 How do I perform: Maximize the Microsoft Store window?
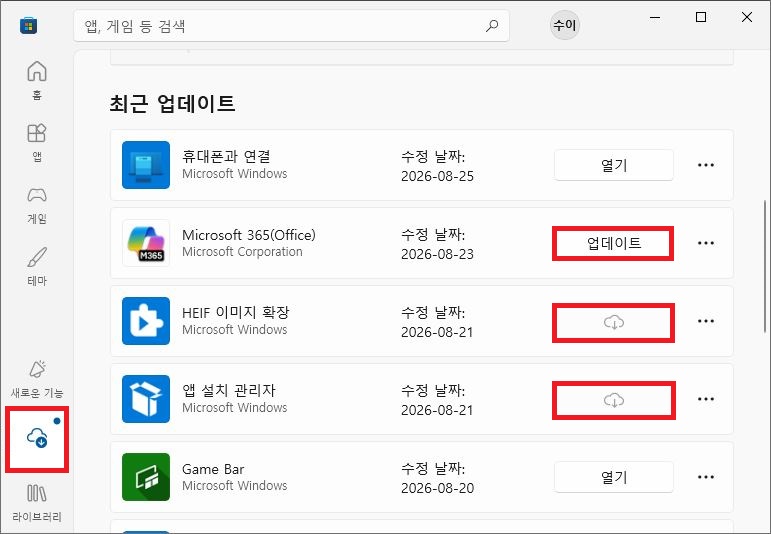click(701, 17)
